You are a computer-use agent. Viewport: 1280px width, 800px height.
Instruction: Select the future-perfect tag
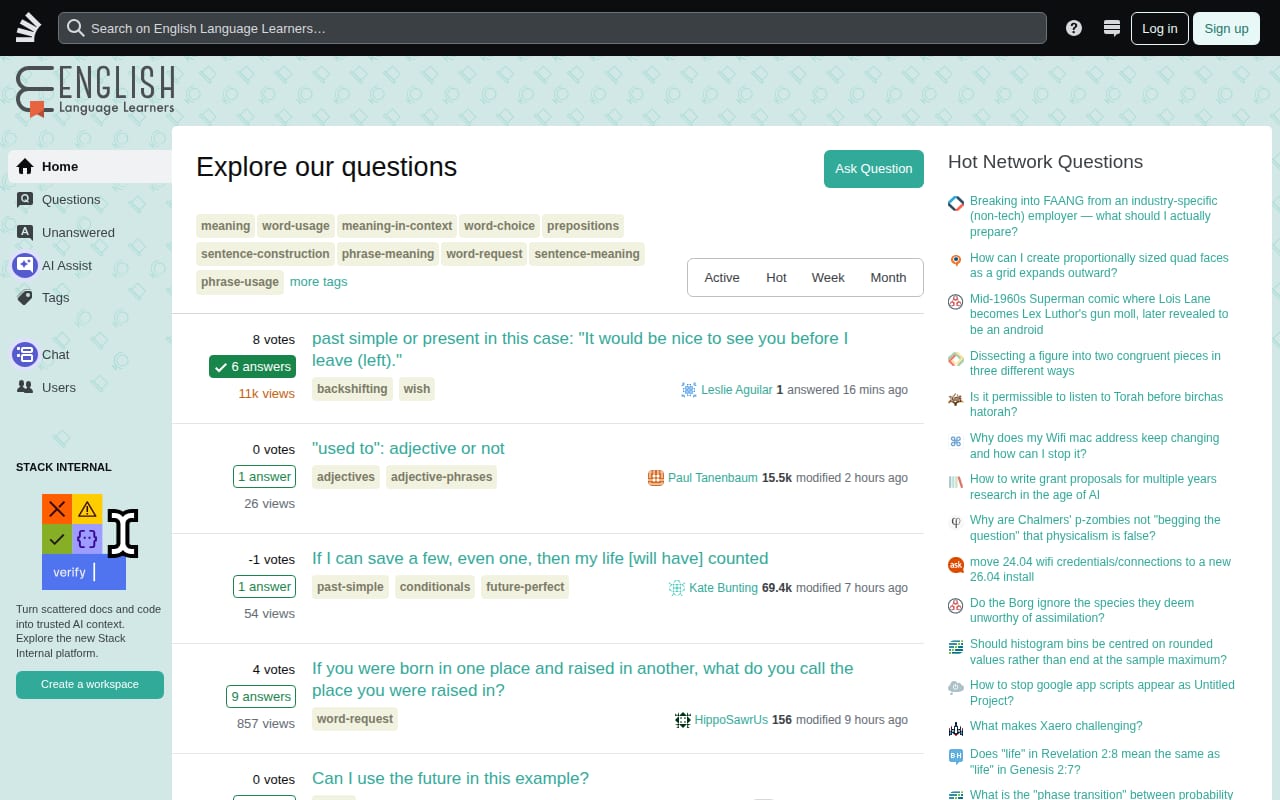coord(525,587)
